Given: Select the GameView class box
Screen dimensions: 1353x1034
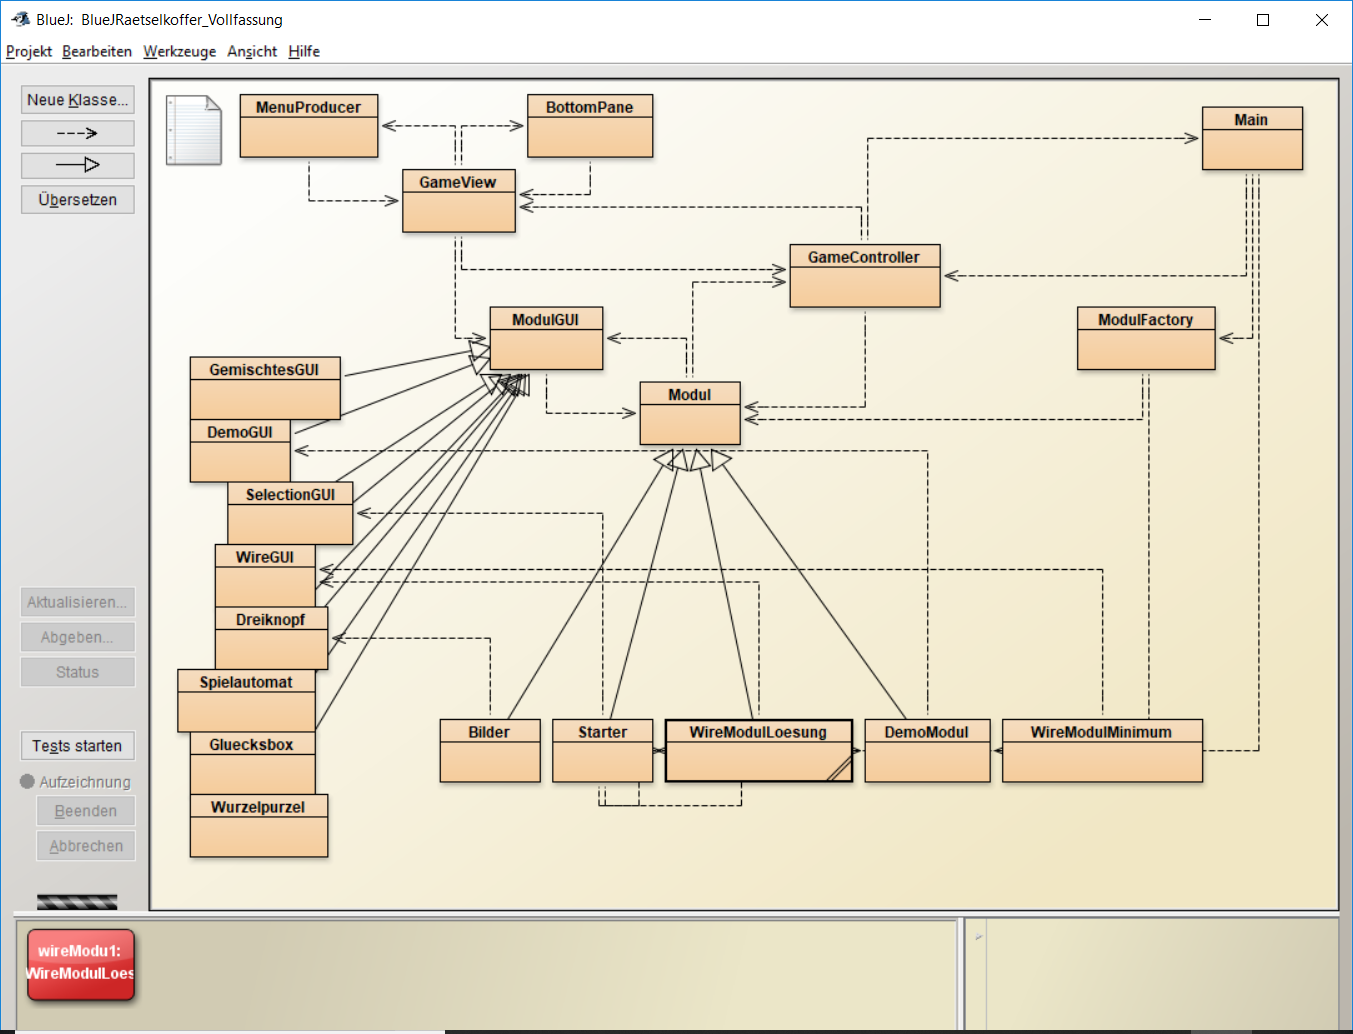Looking at the screenshot, I should tap(458, 201).
